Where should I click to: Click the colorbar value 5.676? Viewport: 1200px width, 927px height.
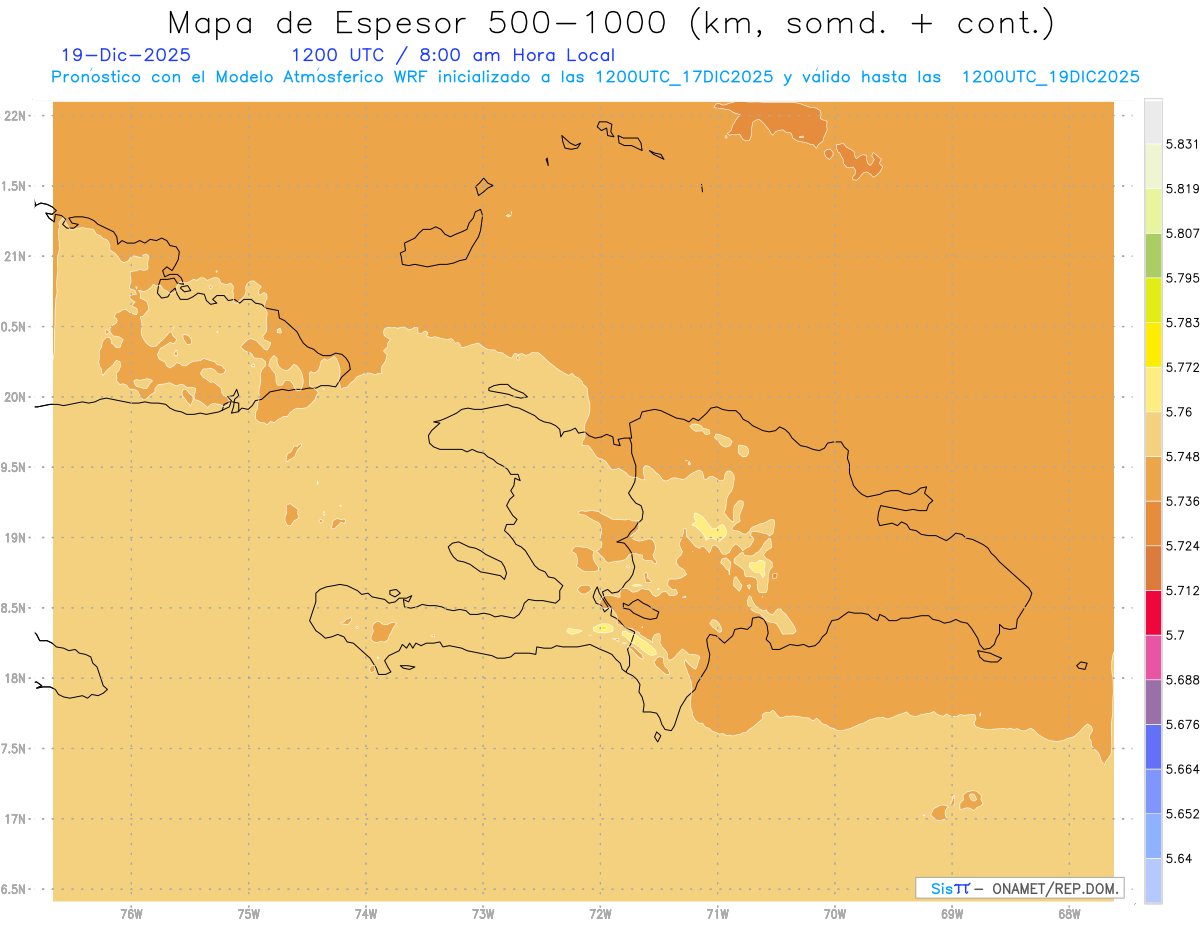(1182, 724)
